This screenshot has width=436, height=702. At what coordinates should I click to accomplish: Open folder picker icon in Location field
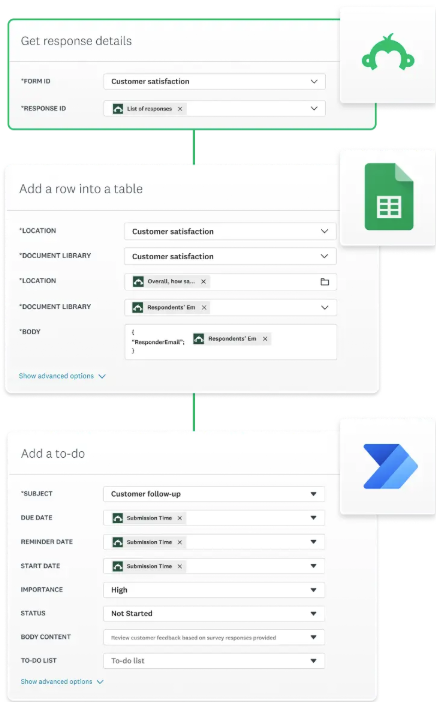[325, 282]
